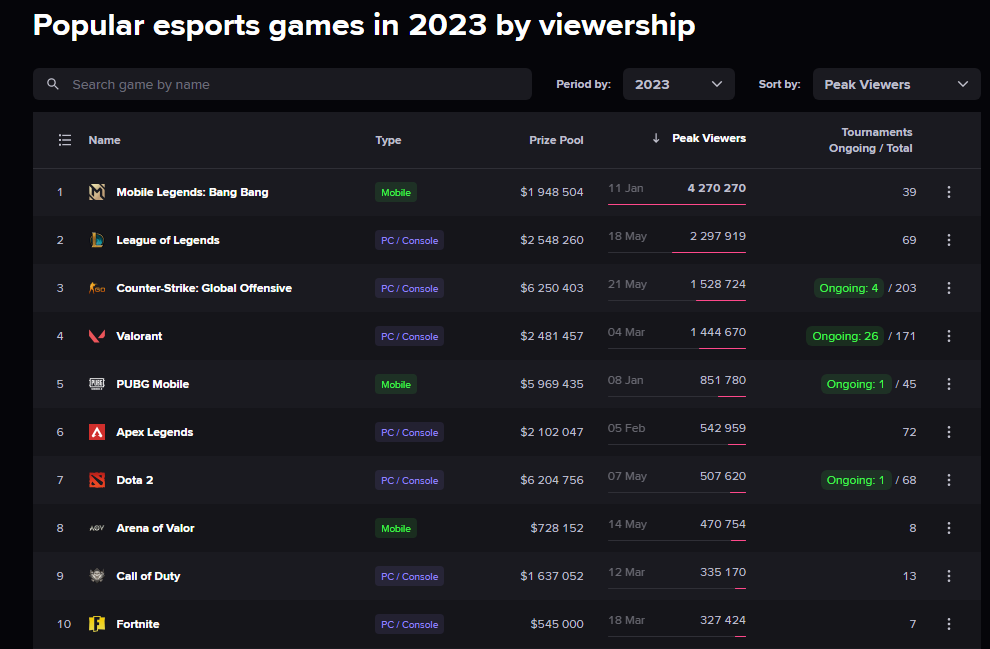The image size is (990, 649).
Task: Click the Valorant logo icon
Action: pos(97,336)
